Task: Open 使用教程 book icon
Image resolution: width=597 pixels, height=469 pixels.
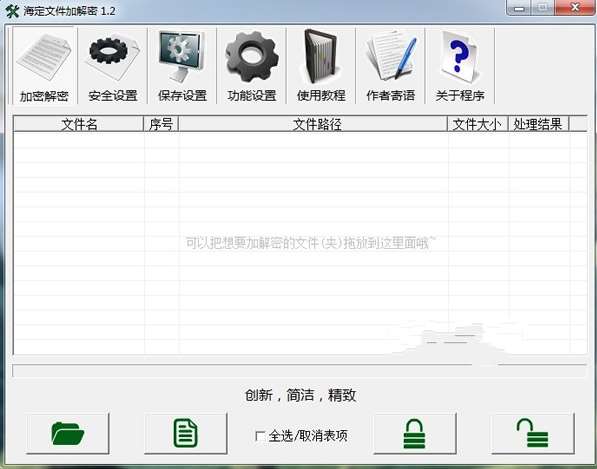Action: coord(321,65)
